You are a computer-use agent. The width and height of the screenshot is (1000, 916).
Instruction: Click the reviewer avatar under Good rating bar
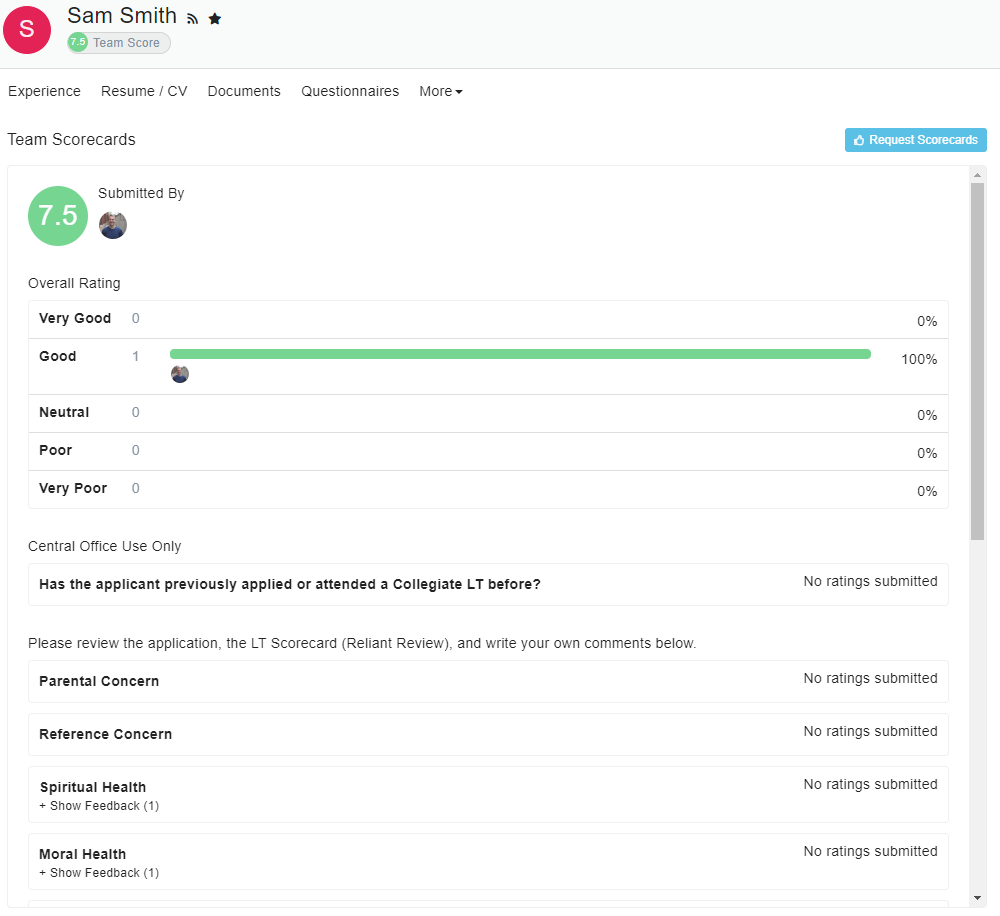[180, 374]
